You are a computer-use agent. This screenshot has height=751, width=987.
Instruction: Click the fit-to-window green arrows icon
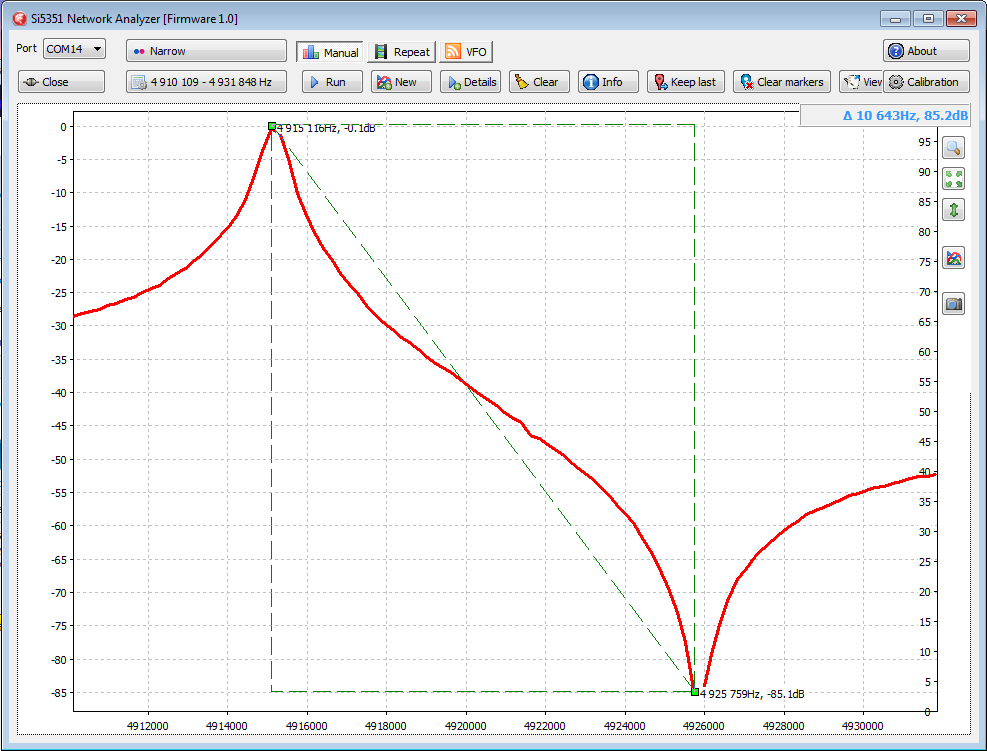953,179
